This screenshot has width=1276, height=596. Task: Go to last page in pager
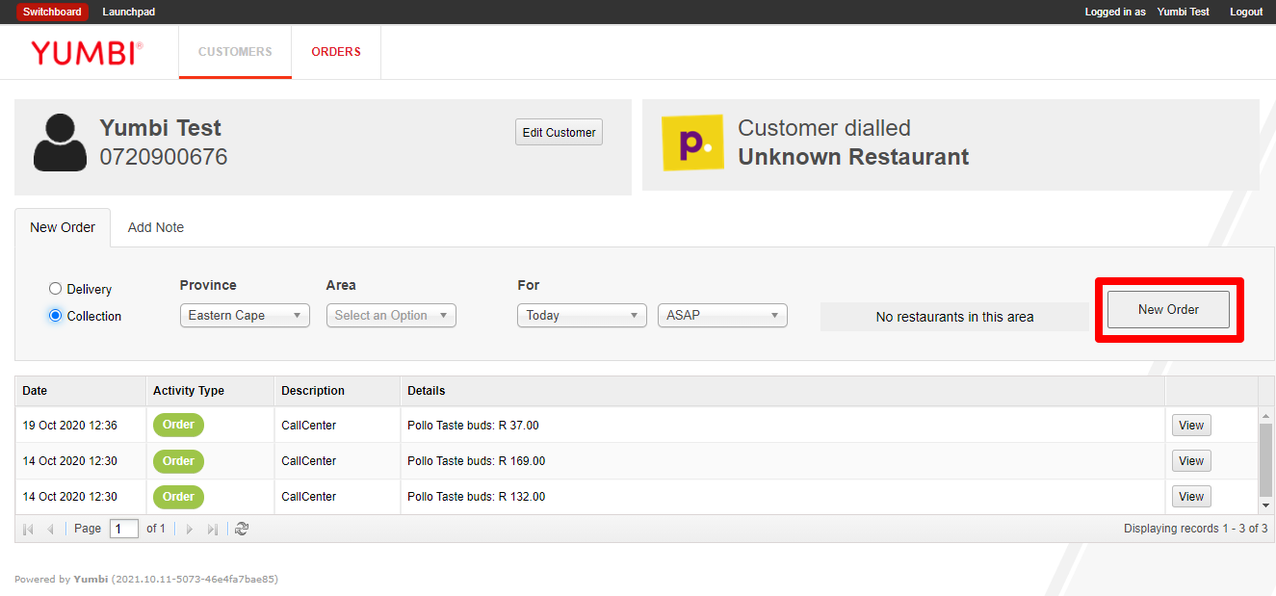coord(212,529)
